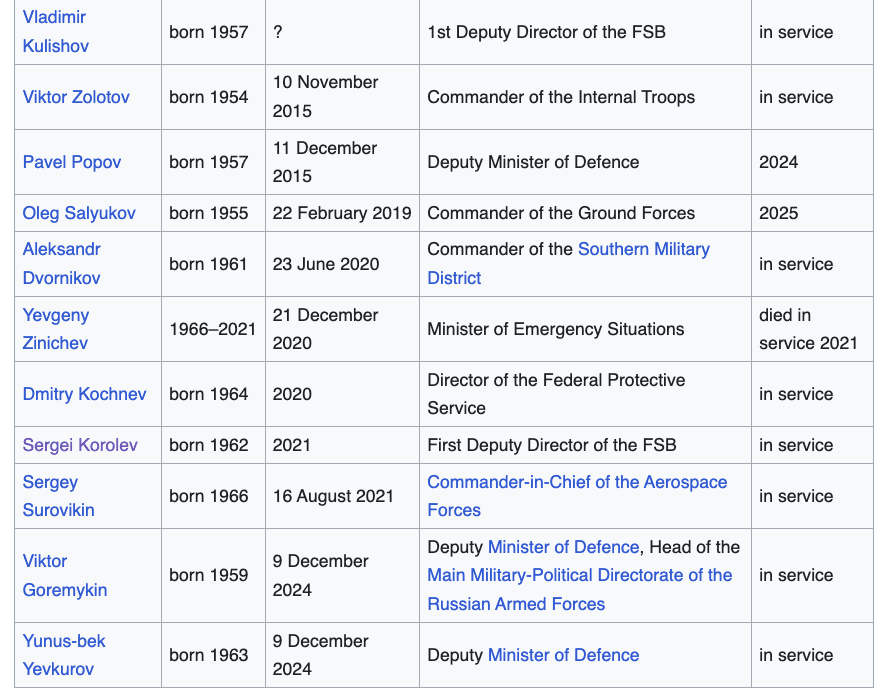Click the '2025' retirement cell for Salyukov

pos(813,213)
